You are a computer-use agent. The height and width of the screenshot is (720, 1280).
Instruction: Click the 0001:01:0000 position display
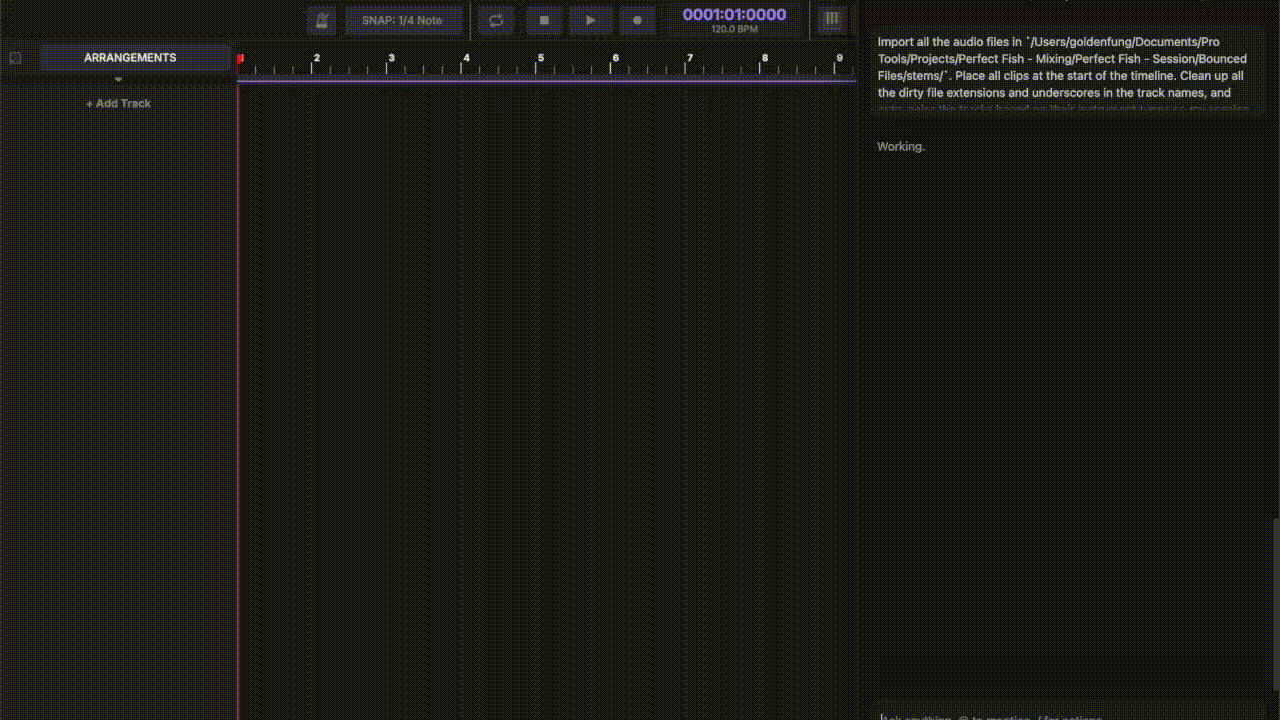[734, 15]
